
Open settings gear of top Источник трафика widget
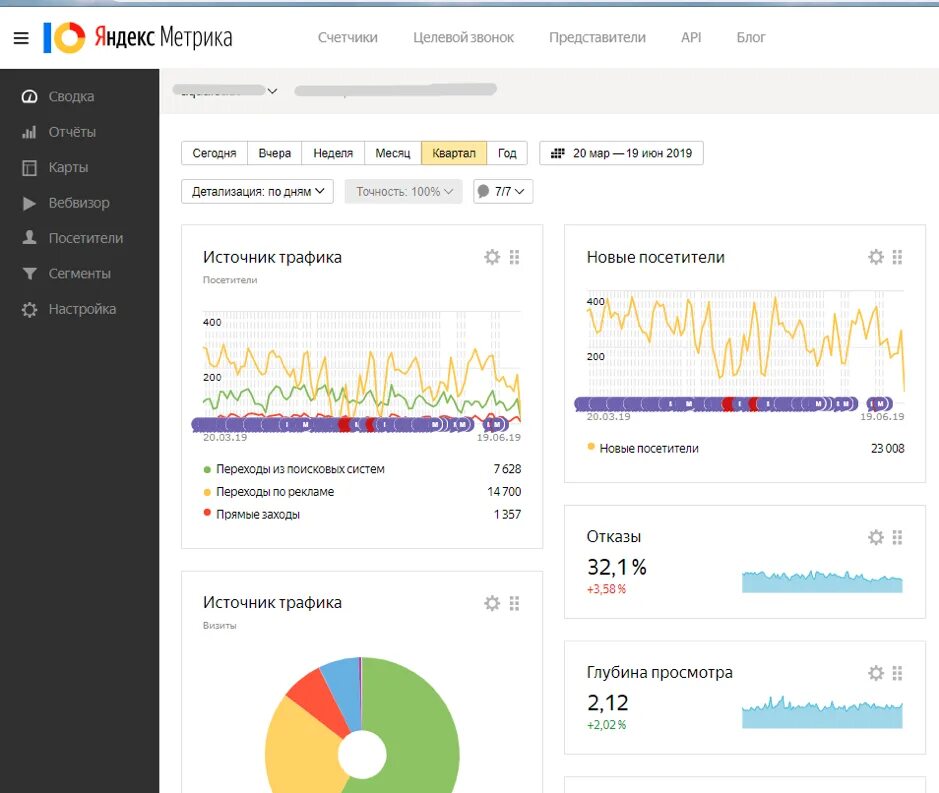pos(492,258)
